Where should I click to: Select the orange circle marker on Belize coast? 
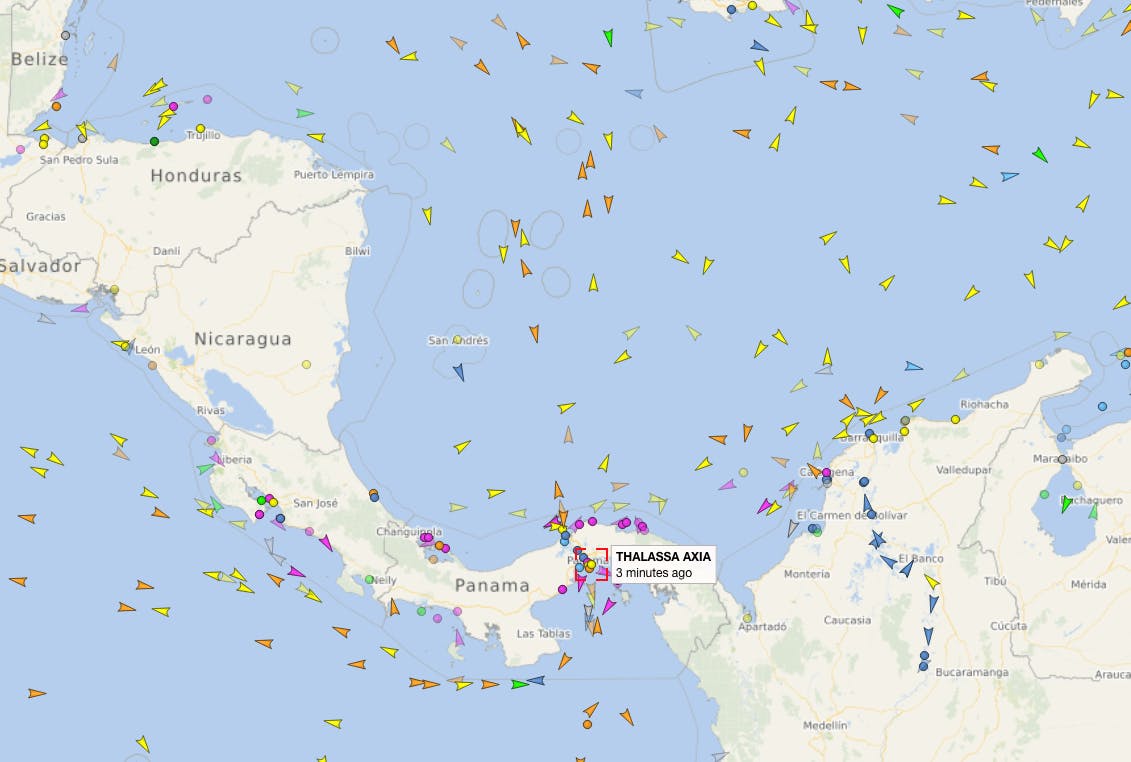[x=56, y=107]
